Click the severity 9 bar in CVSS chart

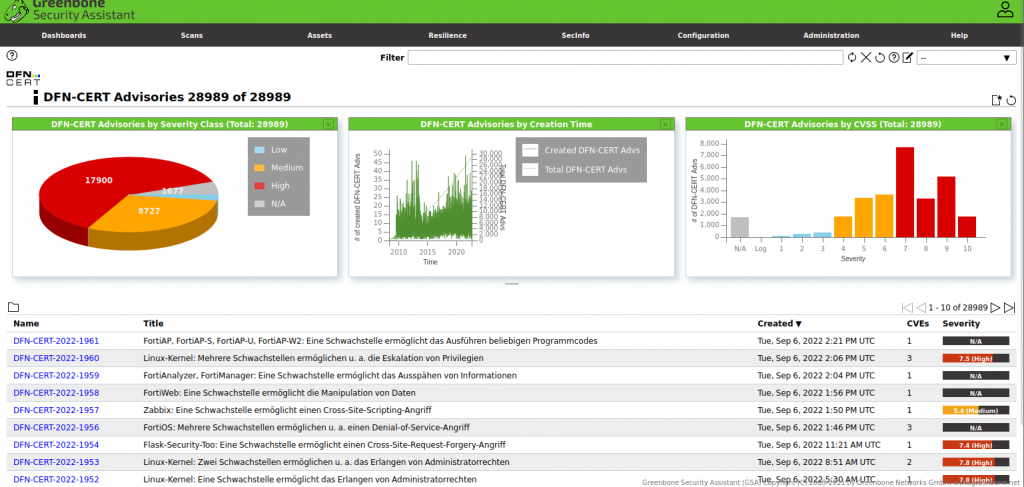pyautogui.click(x=946, y=207)
